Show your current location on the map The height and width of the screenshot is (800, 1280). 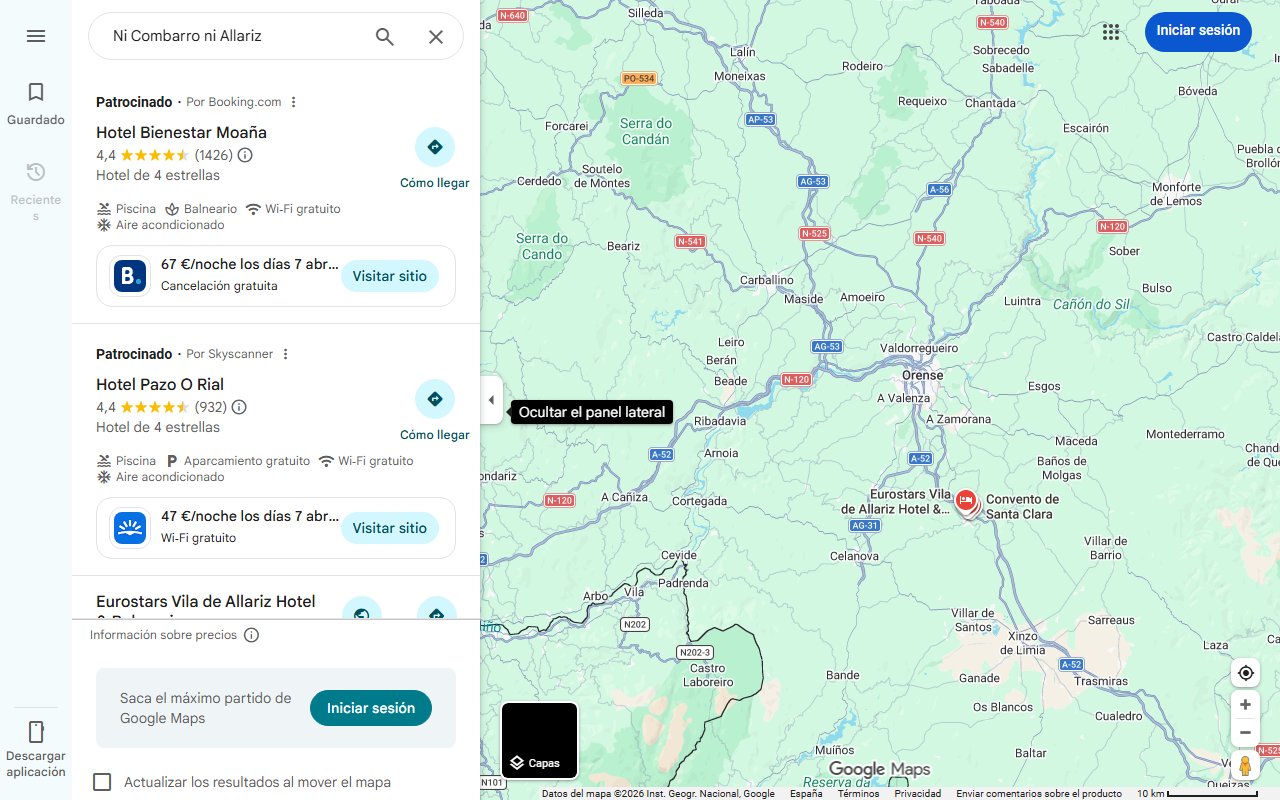pos(1245,672)
